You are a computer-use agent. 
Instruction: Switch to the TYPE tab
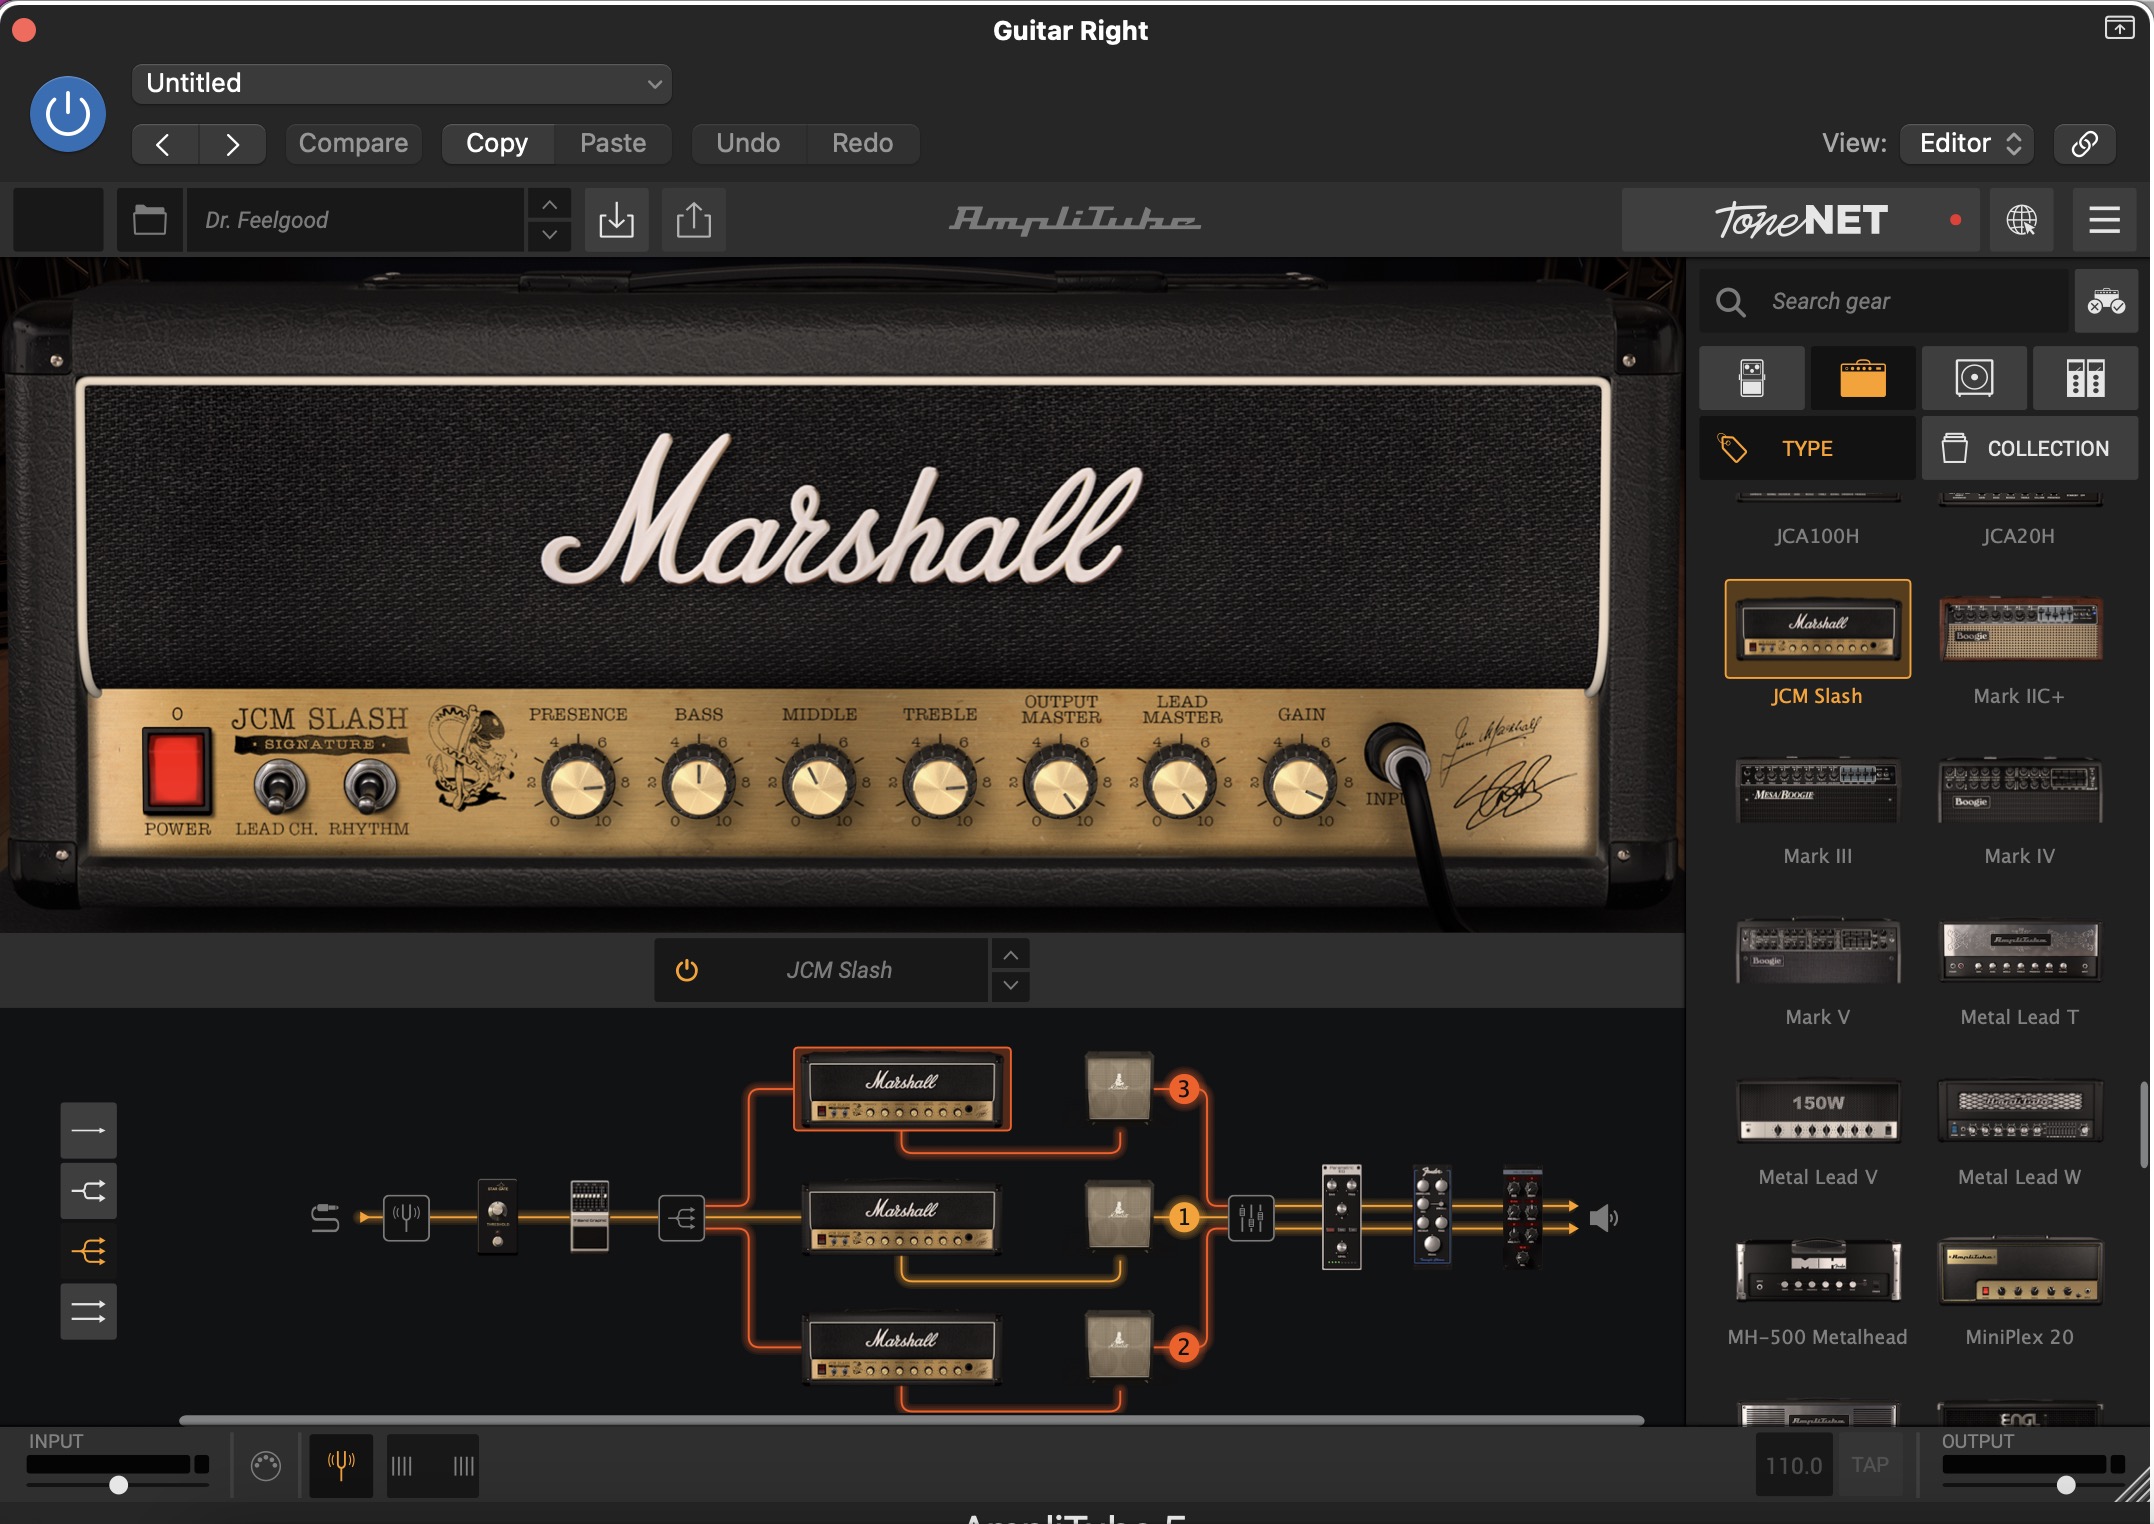(1807, 448)
